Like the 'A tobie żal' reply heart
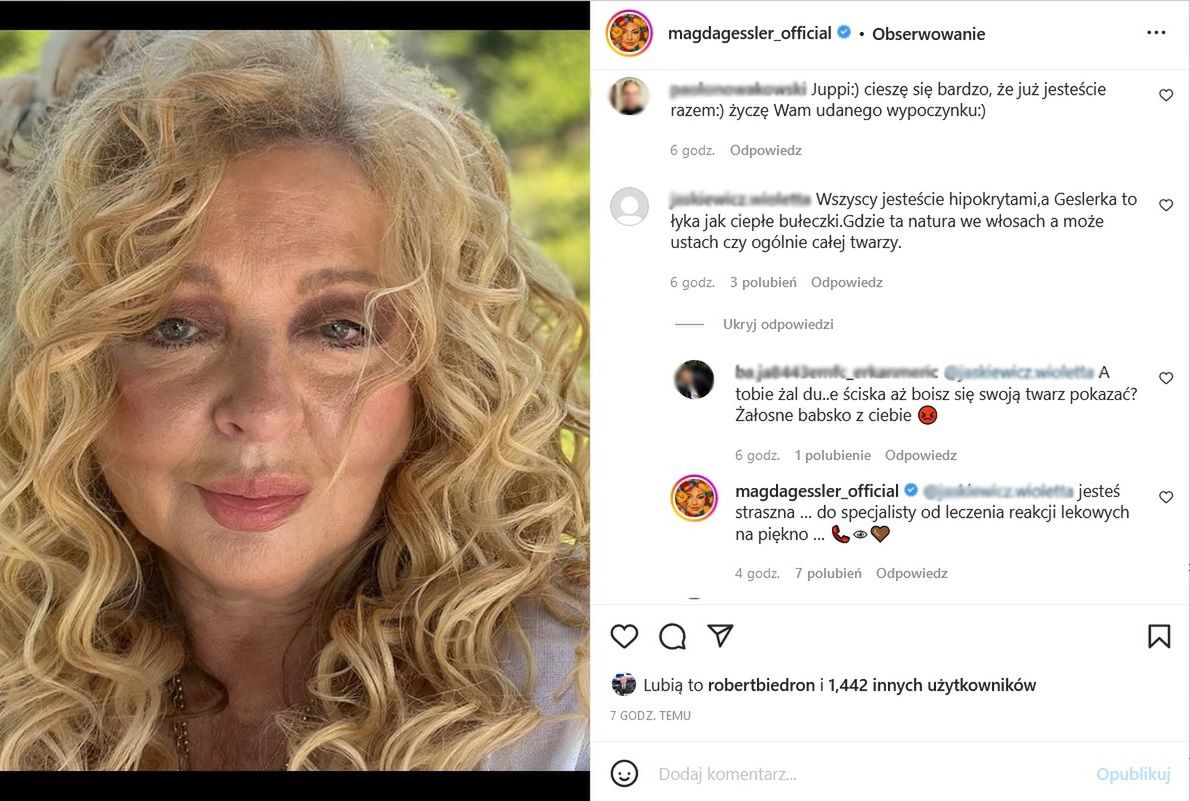Screen dimensions: 1190x801 point(1165,378)
